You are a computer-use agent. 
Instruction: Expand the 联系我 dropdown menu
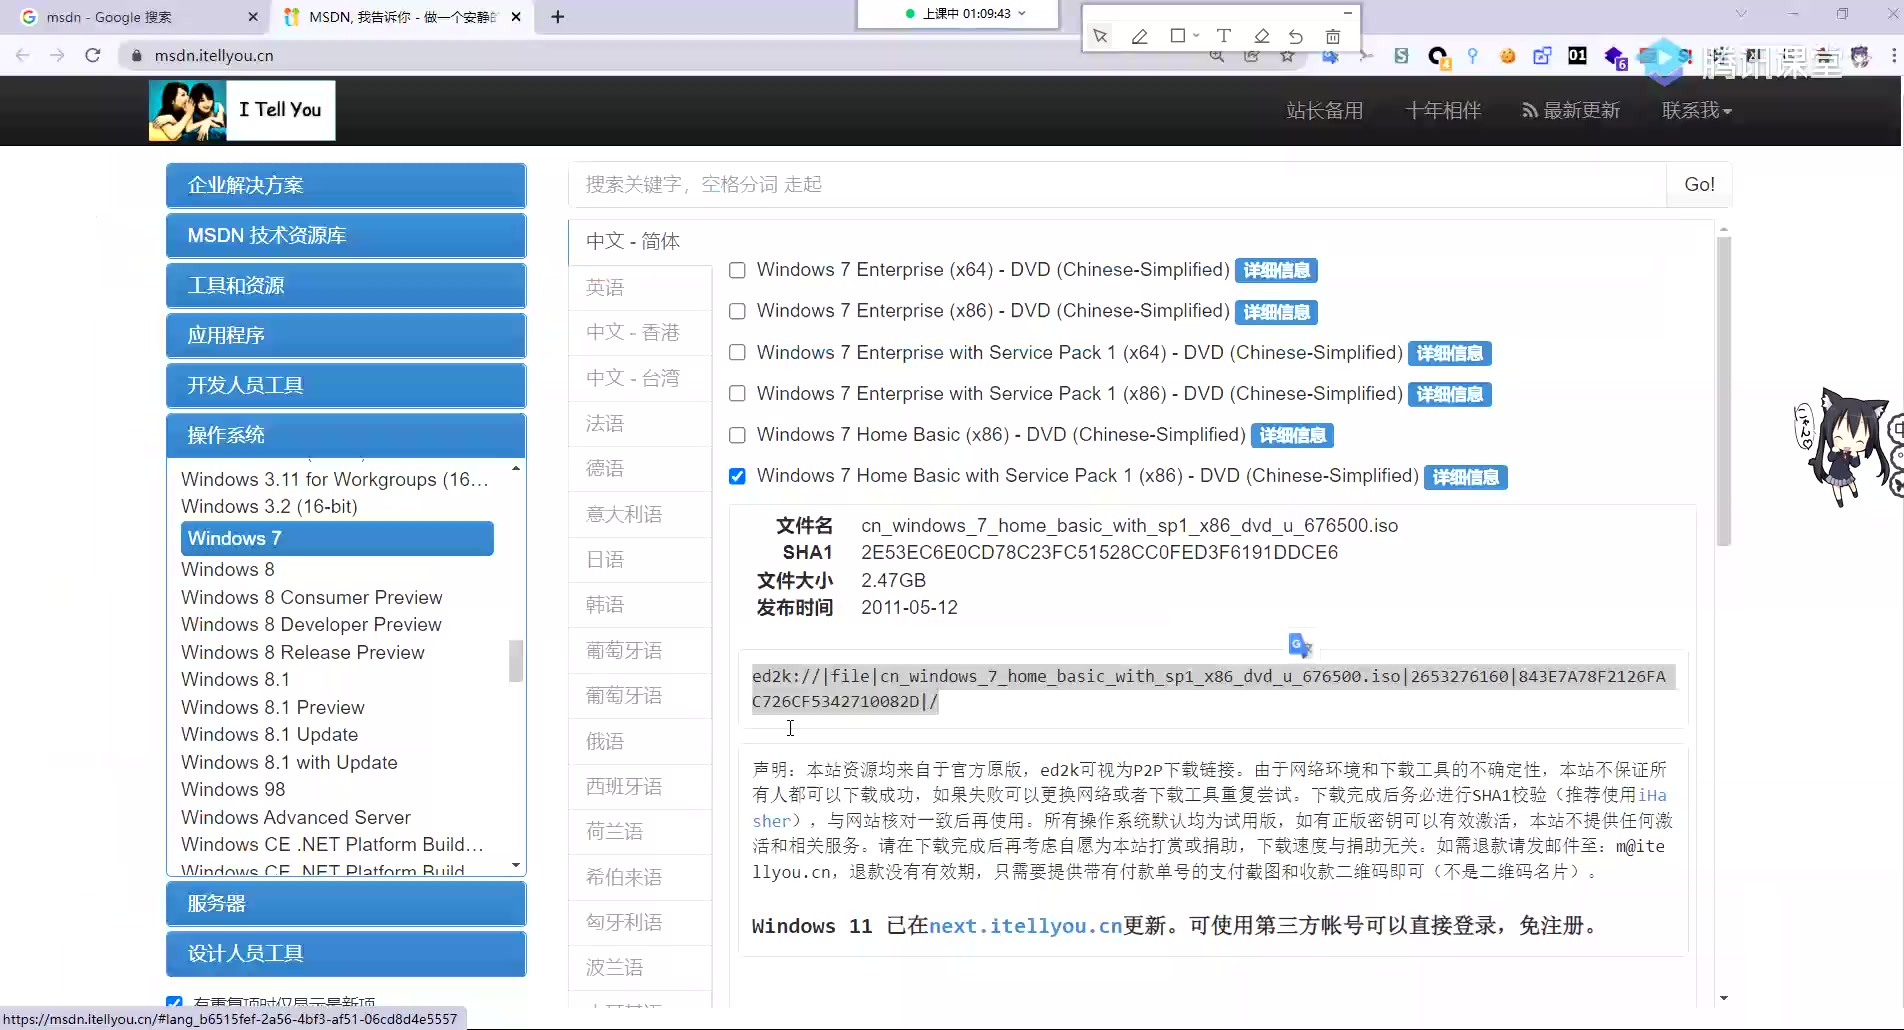[1697, 110]
